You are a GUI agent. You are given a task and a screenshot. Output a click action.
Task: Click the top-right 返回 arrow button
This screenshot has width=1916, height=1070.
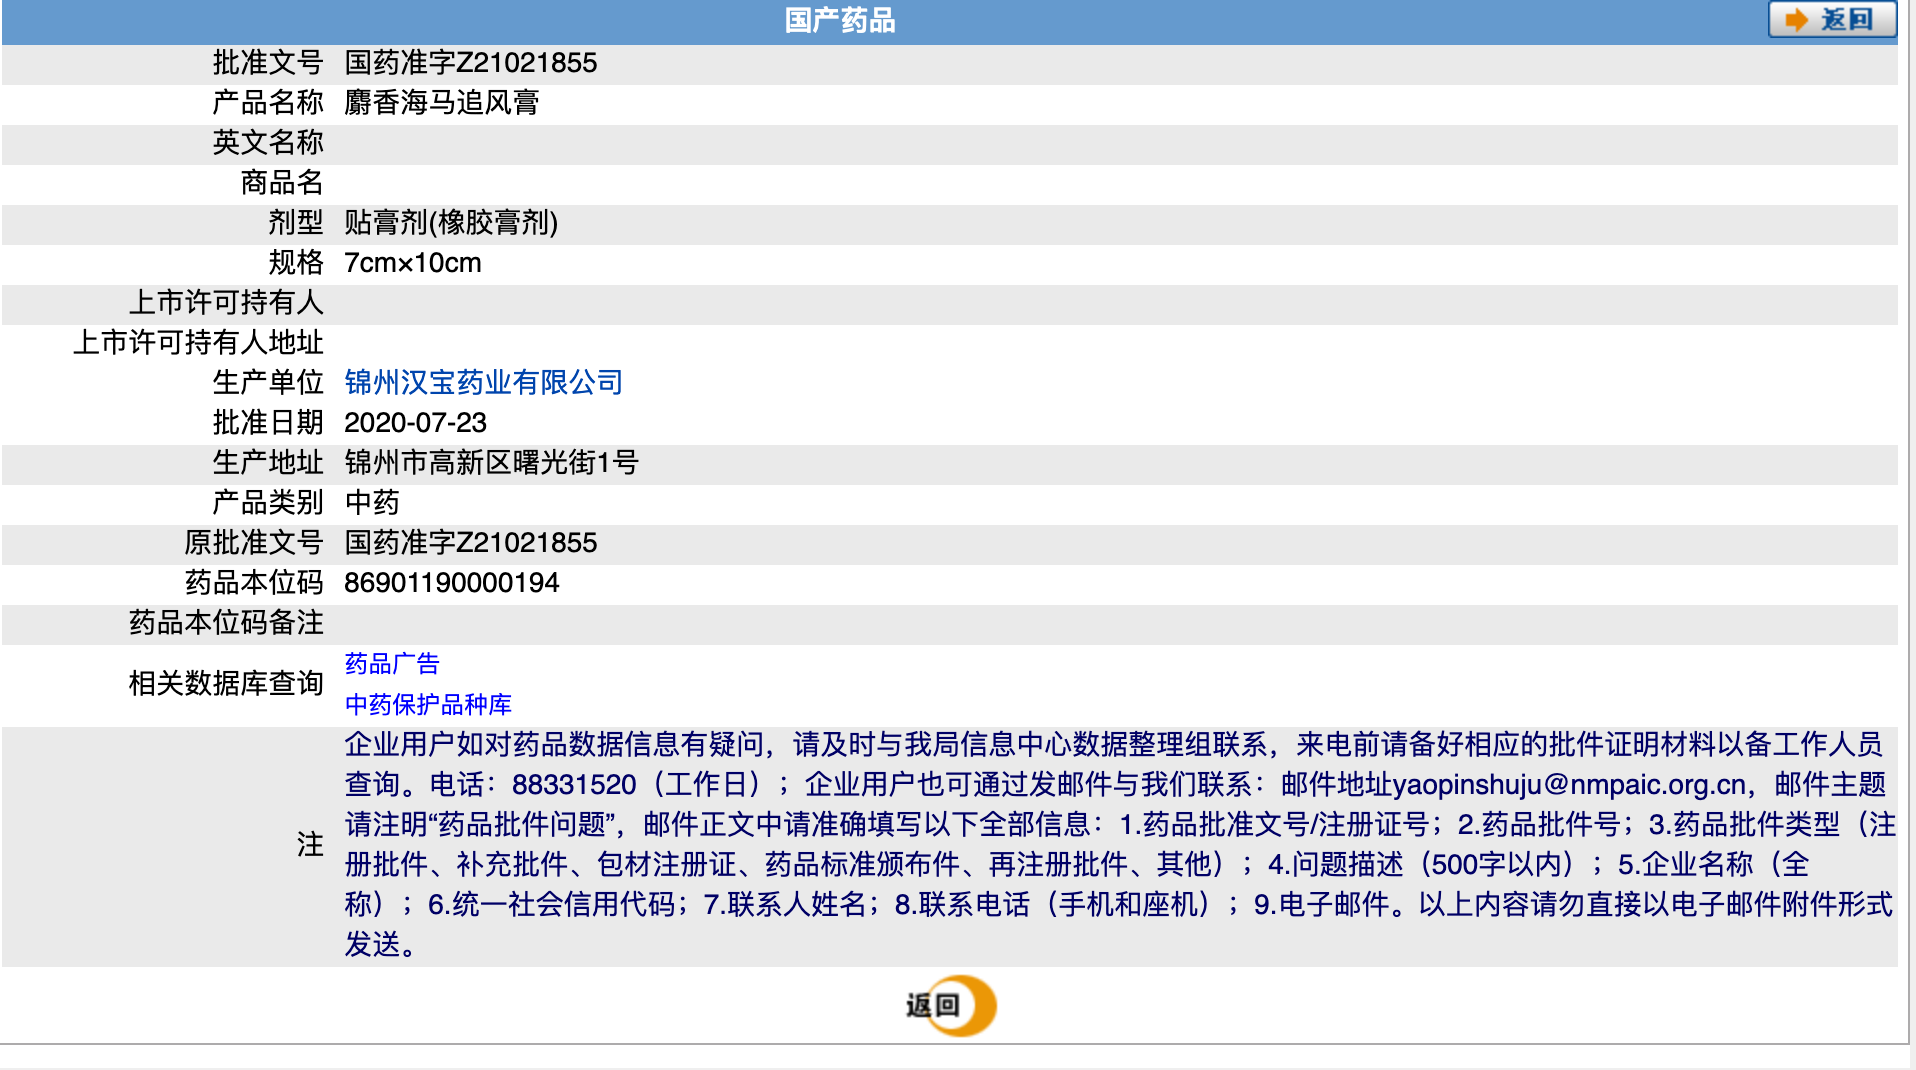[x=1832, y=20]
